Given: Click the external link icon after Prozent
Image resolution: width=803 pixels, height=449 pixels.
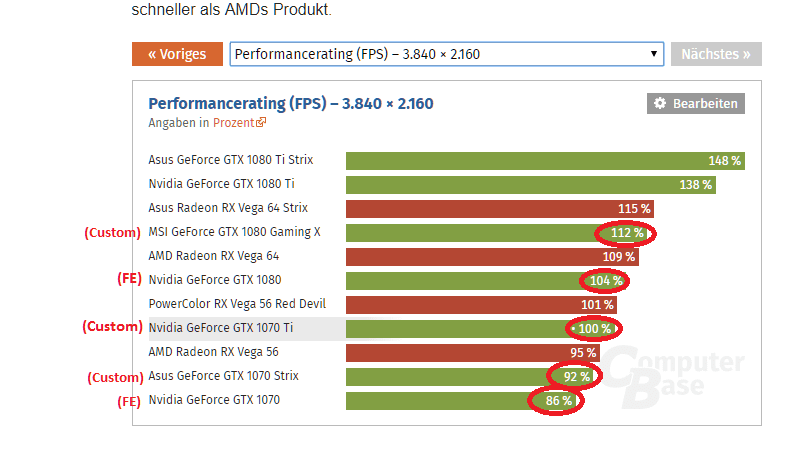Looking at the screenshot, I should (261, 122).
